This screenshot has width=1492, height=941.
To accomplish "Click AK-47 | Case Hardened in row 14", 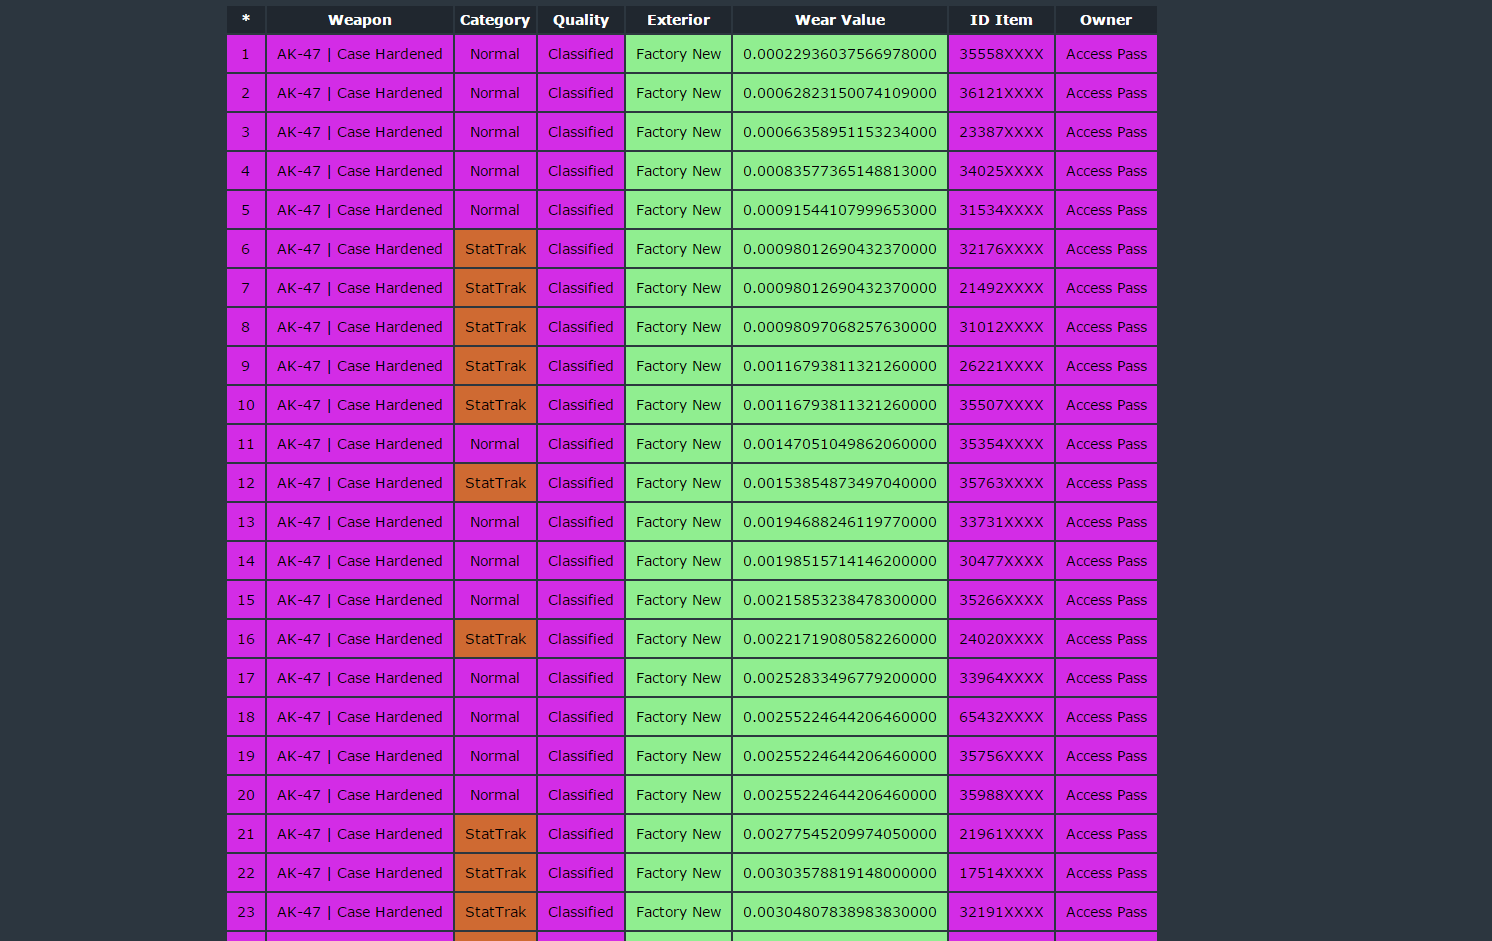I will pyautogui.click(x=360, y=561).
